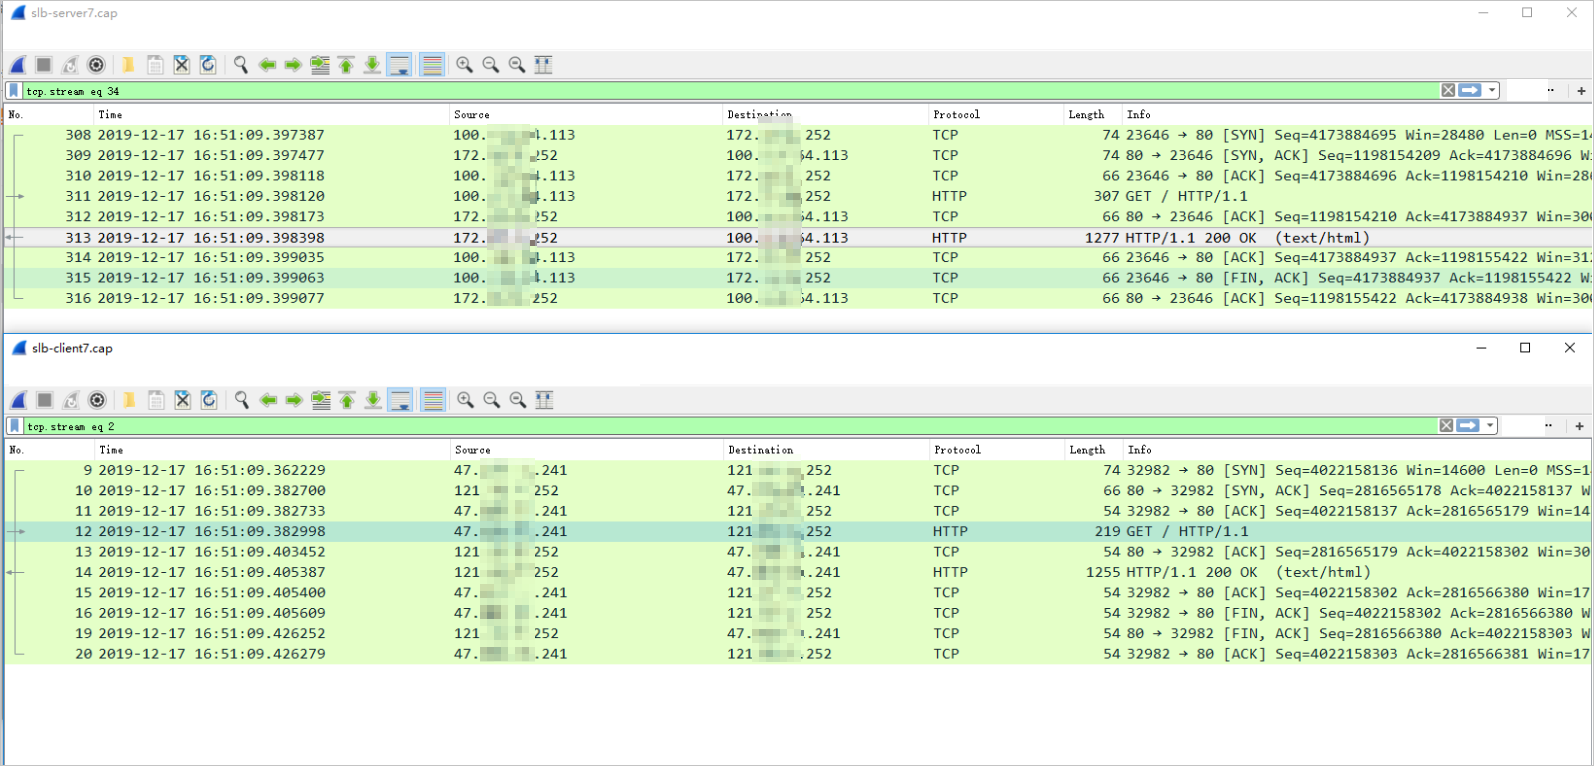Screen dimensions: 1594x766
Task: Zoom in packet text in slb-server7.cap
Action: click(464, 65)
